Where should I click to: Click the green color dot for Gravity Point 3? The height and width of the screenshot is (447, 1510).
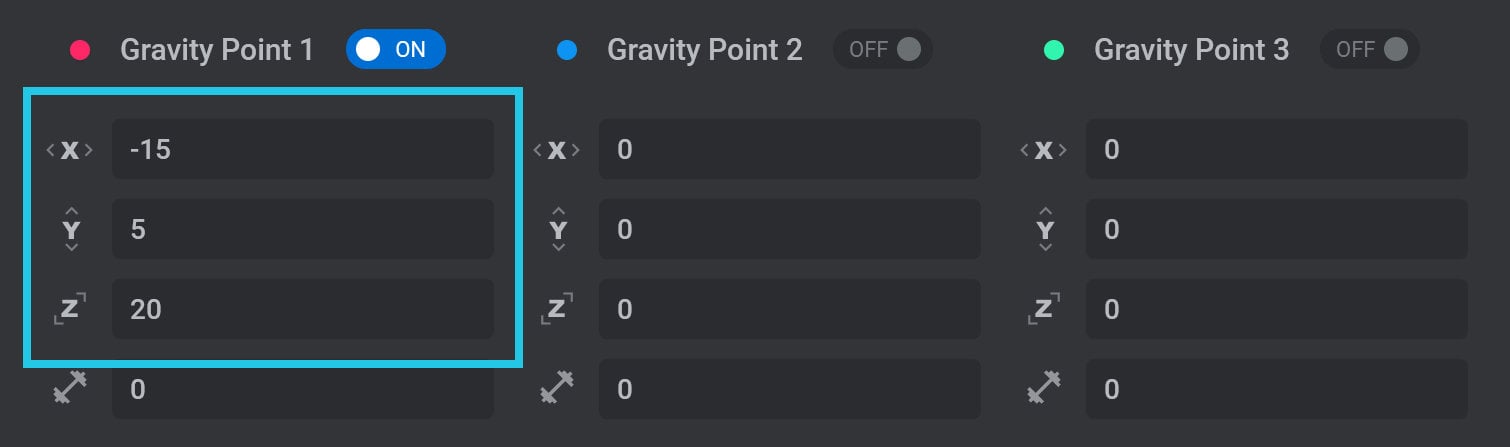[x=1054, y=50]
